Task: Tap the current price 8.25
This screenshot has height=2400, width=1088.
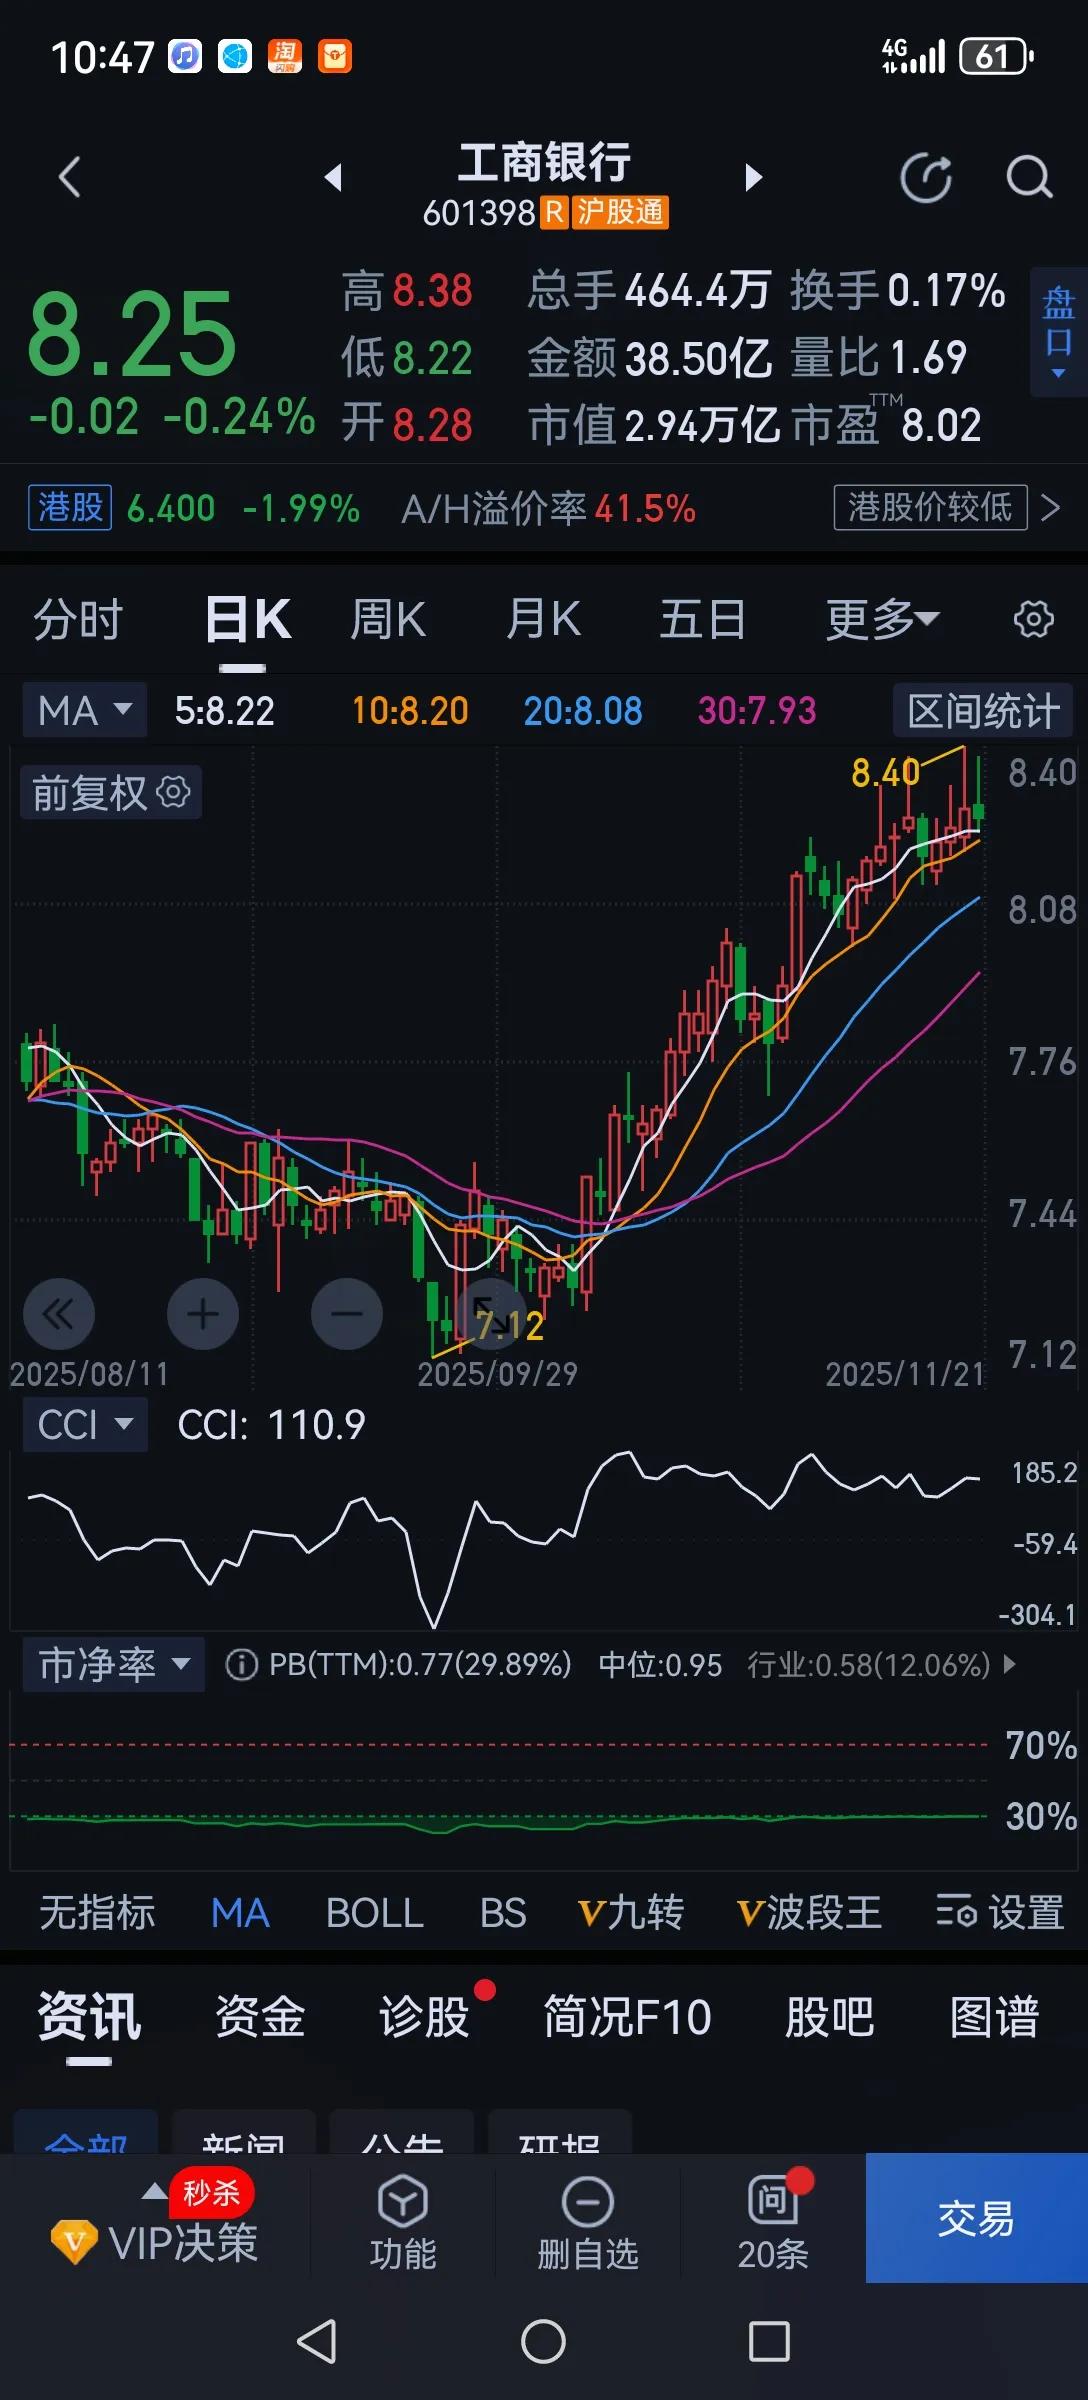Action: (x=132, y=333)
